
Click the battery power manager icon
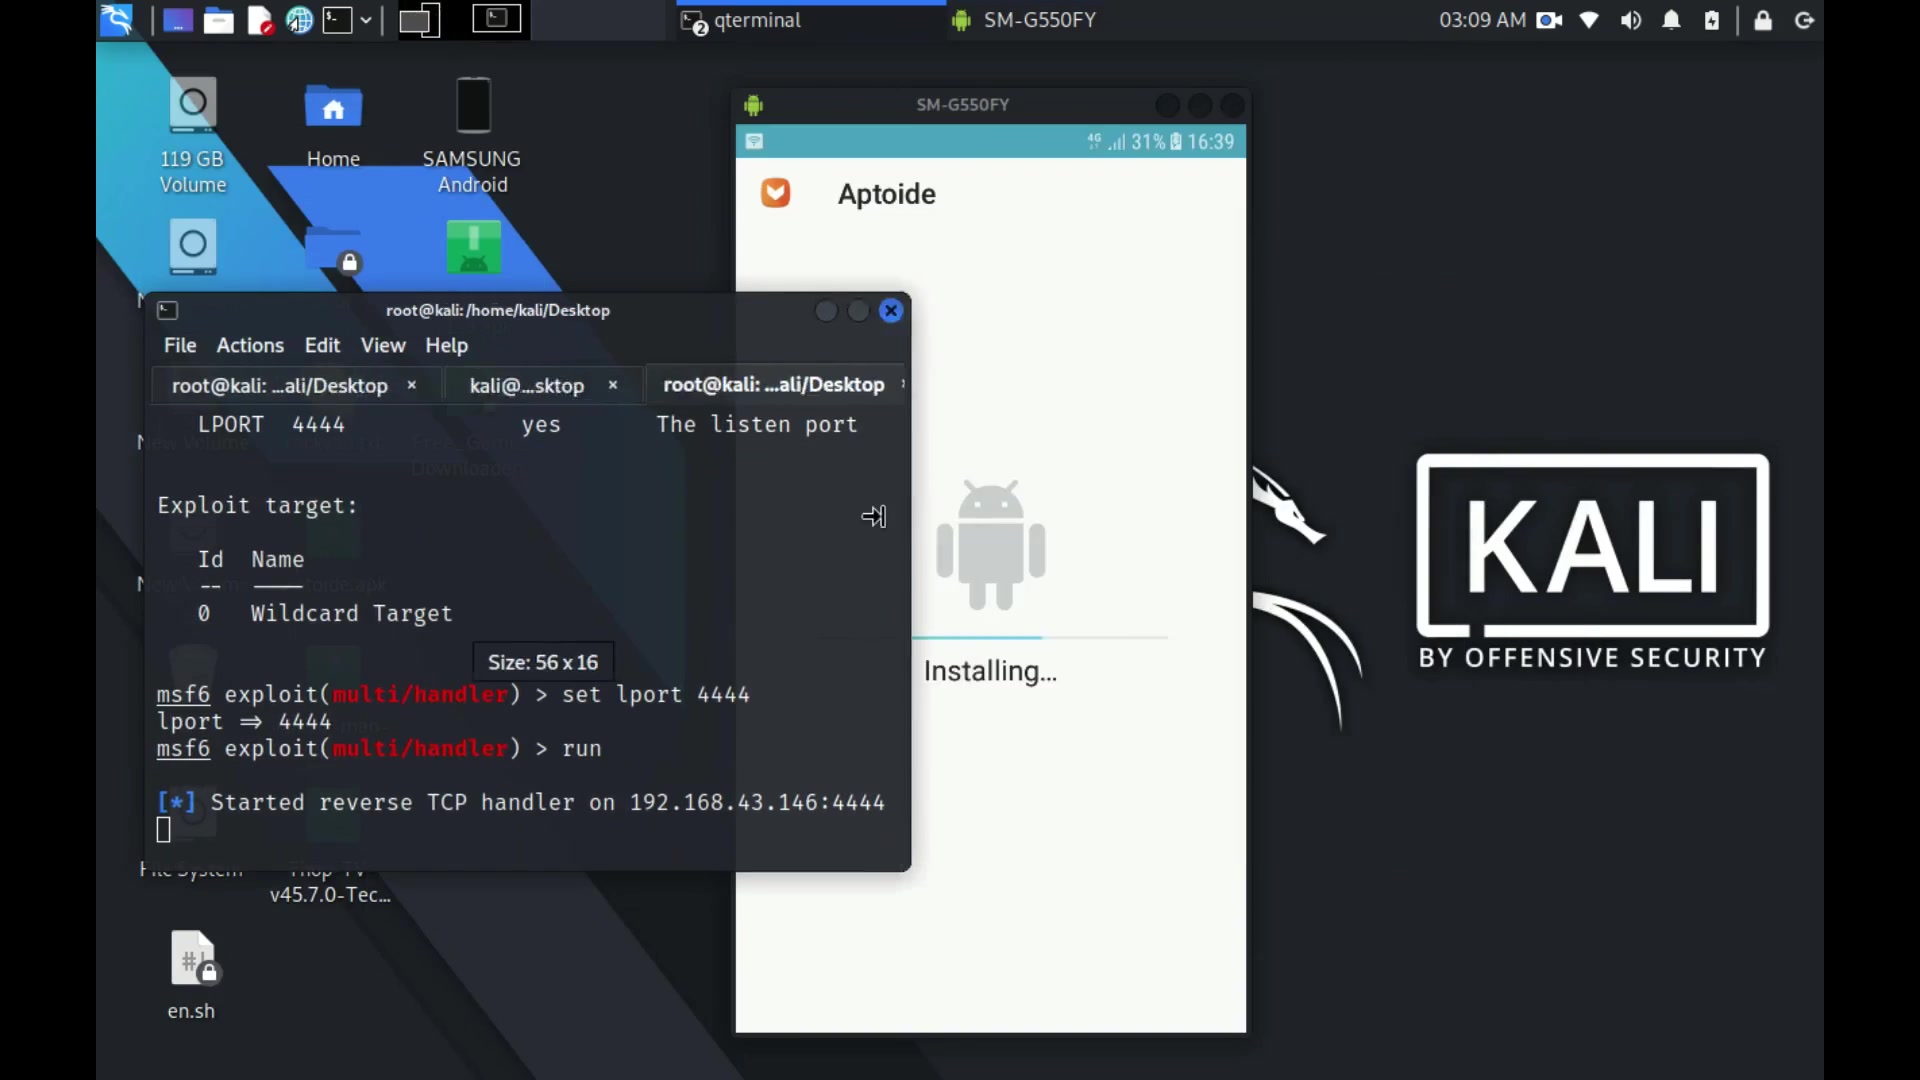pyautogui.click(x=1712, y=20)
